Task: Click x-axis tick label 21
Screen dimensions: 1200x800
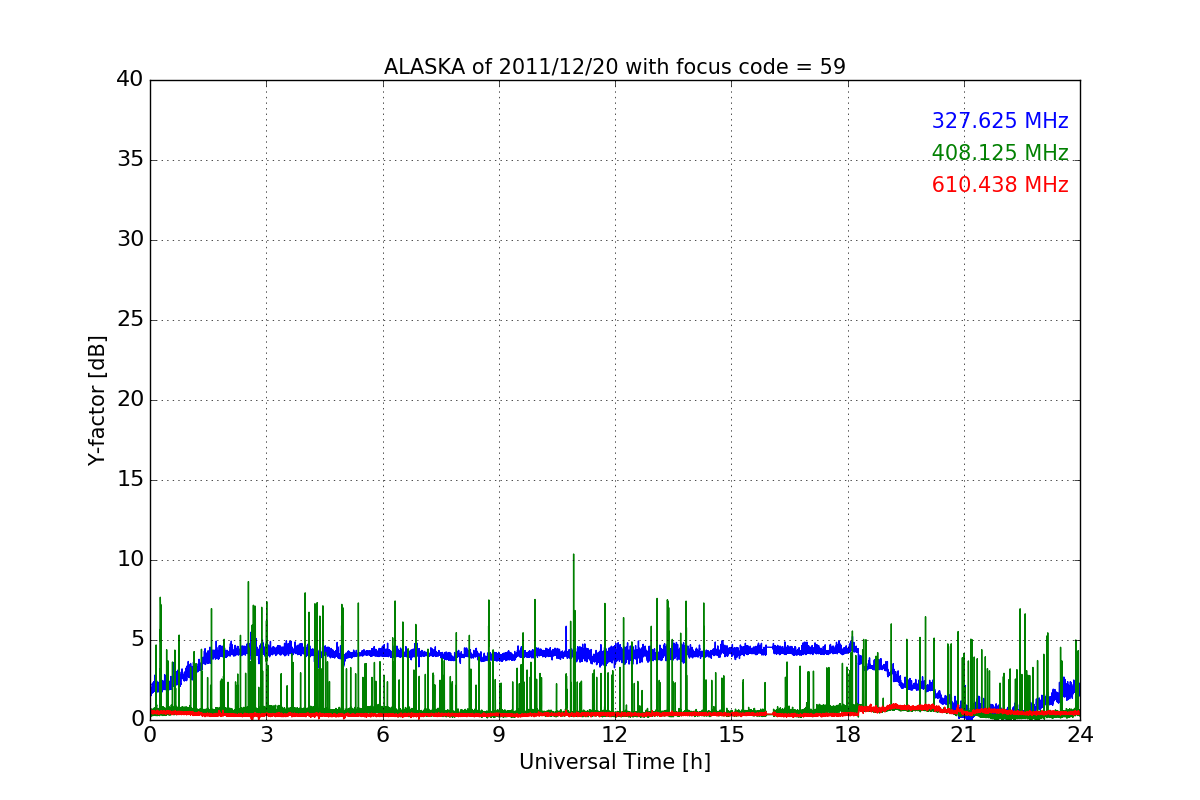Action: tap(964, 735)
